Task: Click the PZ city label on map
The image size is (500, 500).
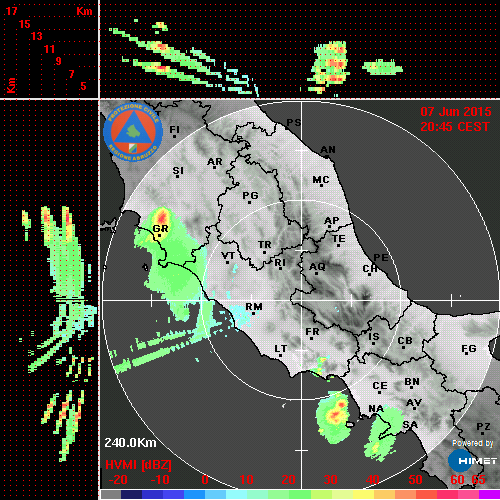Action: 483,427
